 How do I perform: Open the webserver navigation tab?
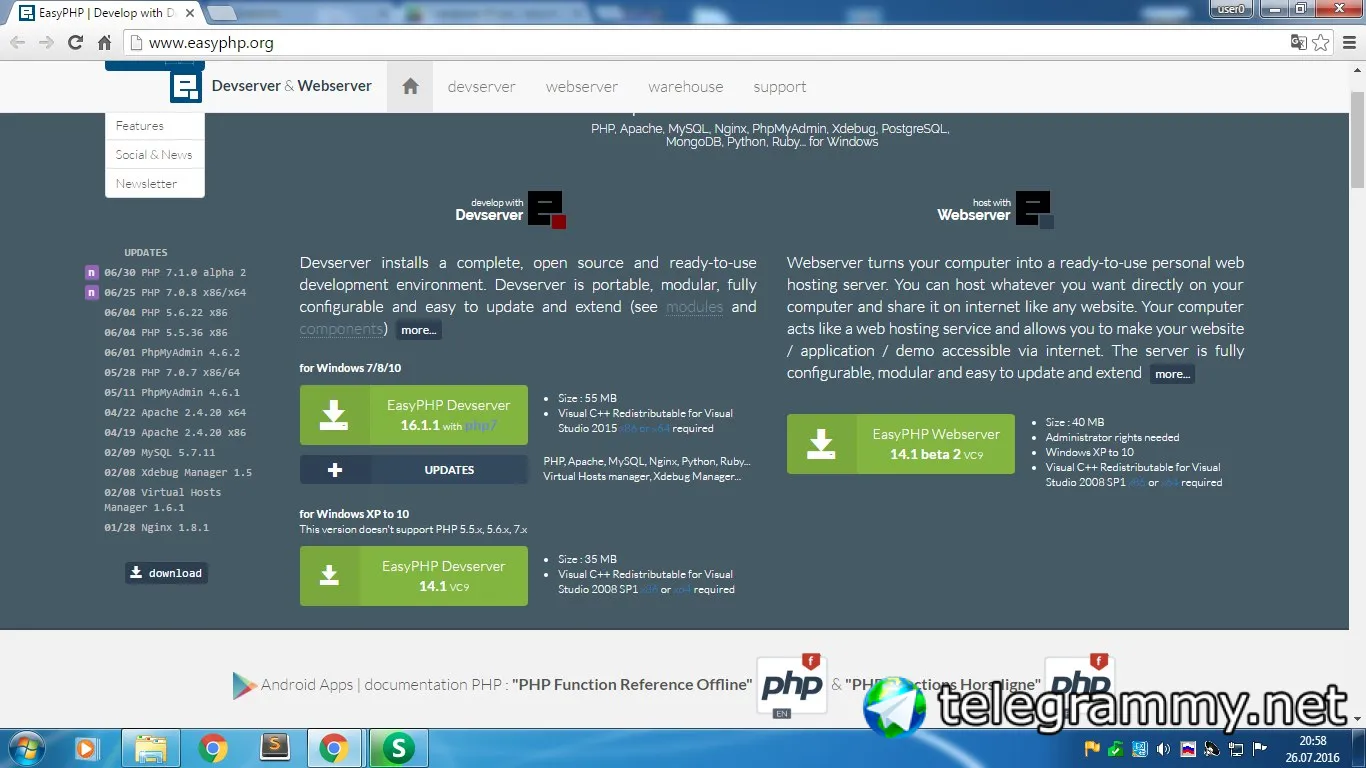coord(582,87)
